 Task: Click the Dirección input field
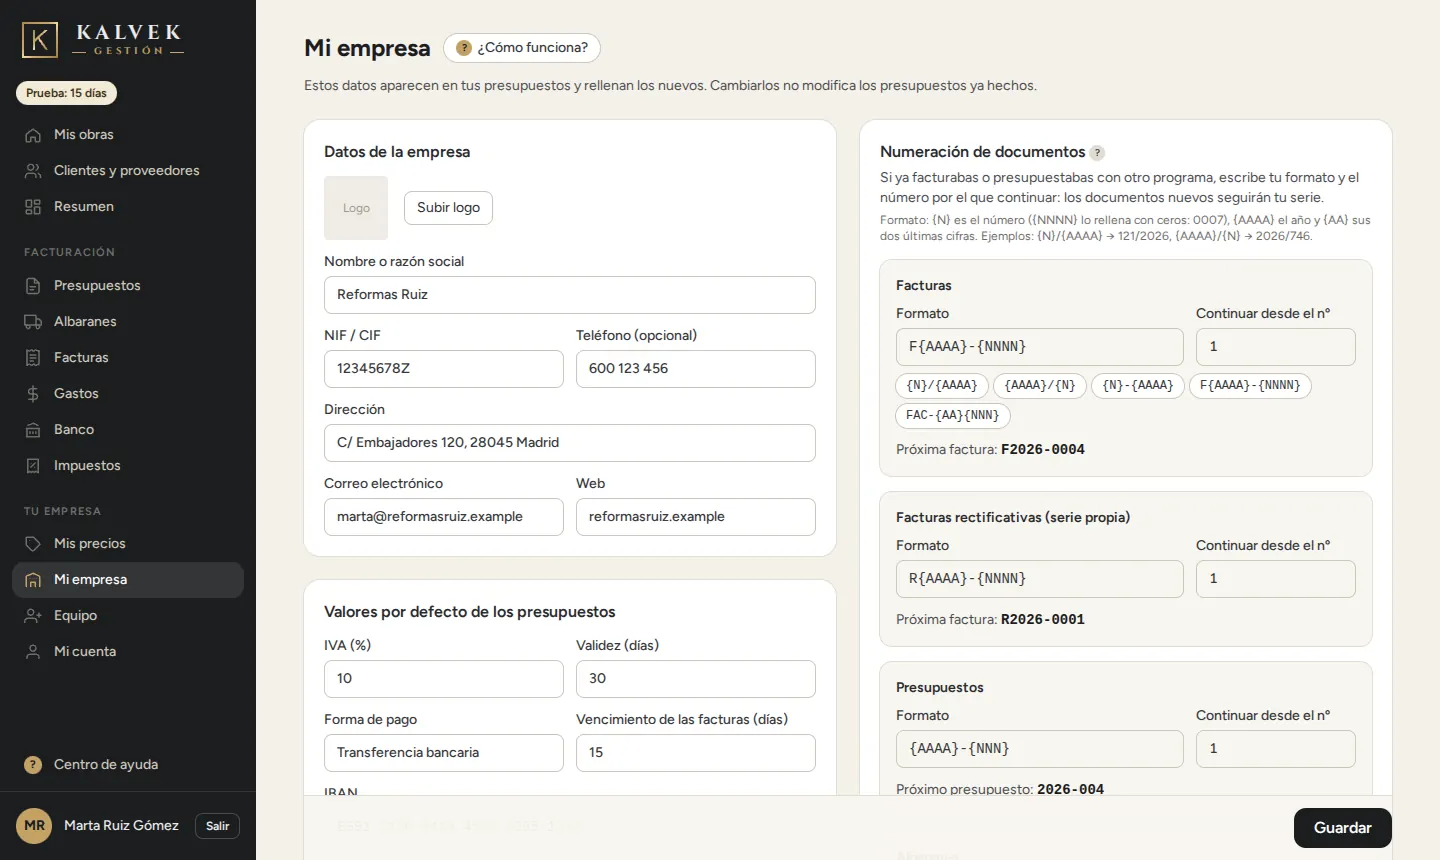[570, 443]
